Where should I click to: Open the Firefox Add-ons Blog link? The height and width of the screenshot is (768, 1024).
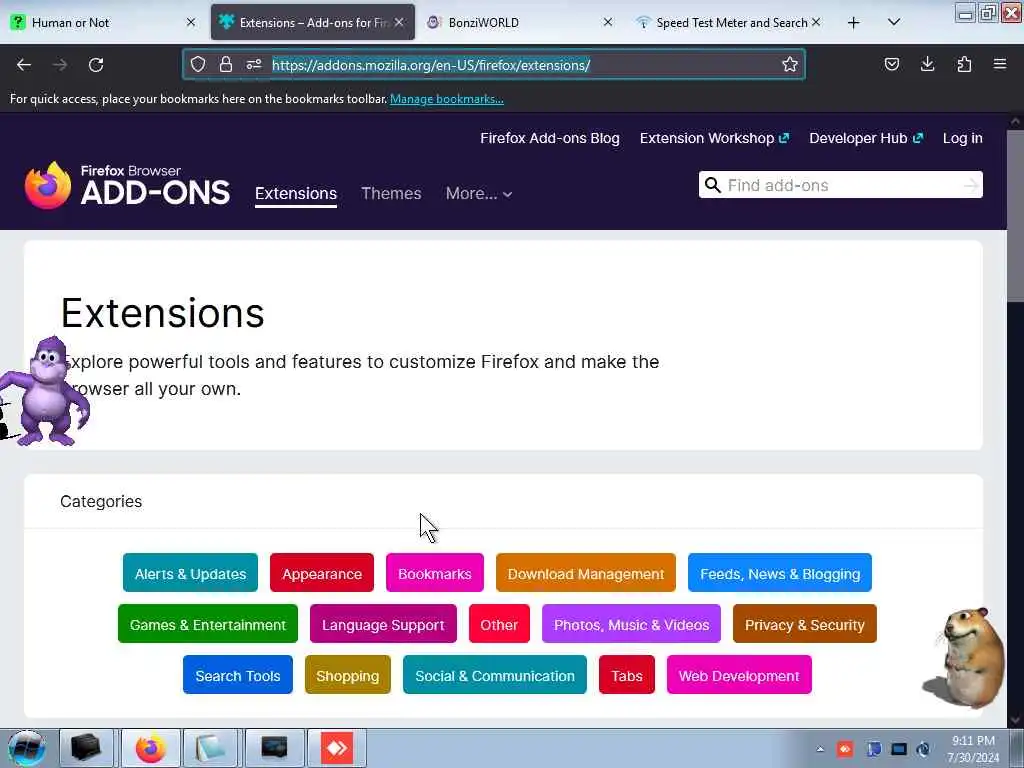[550, 138]
